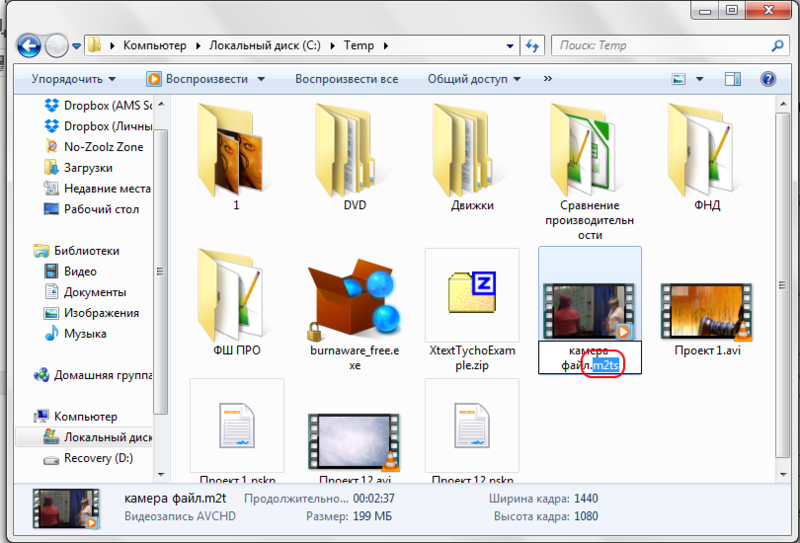800x543 pixels.
Task: Go back with the Back arrow button
Action: [29, 46]
